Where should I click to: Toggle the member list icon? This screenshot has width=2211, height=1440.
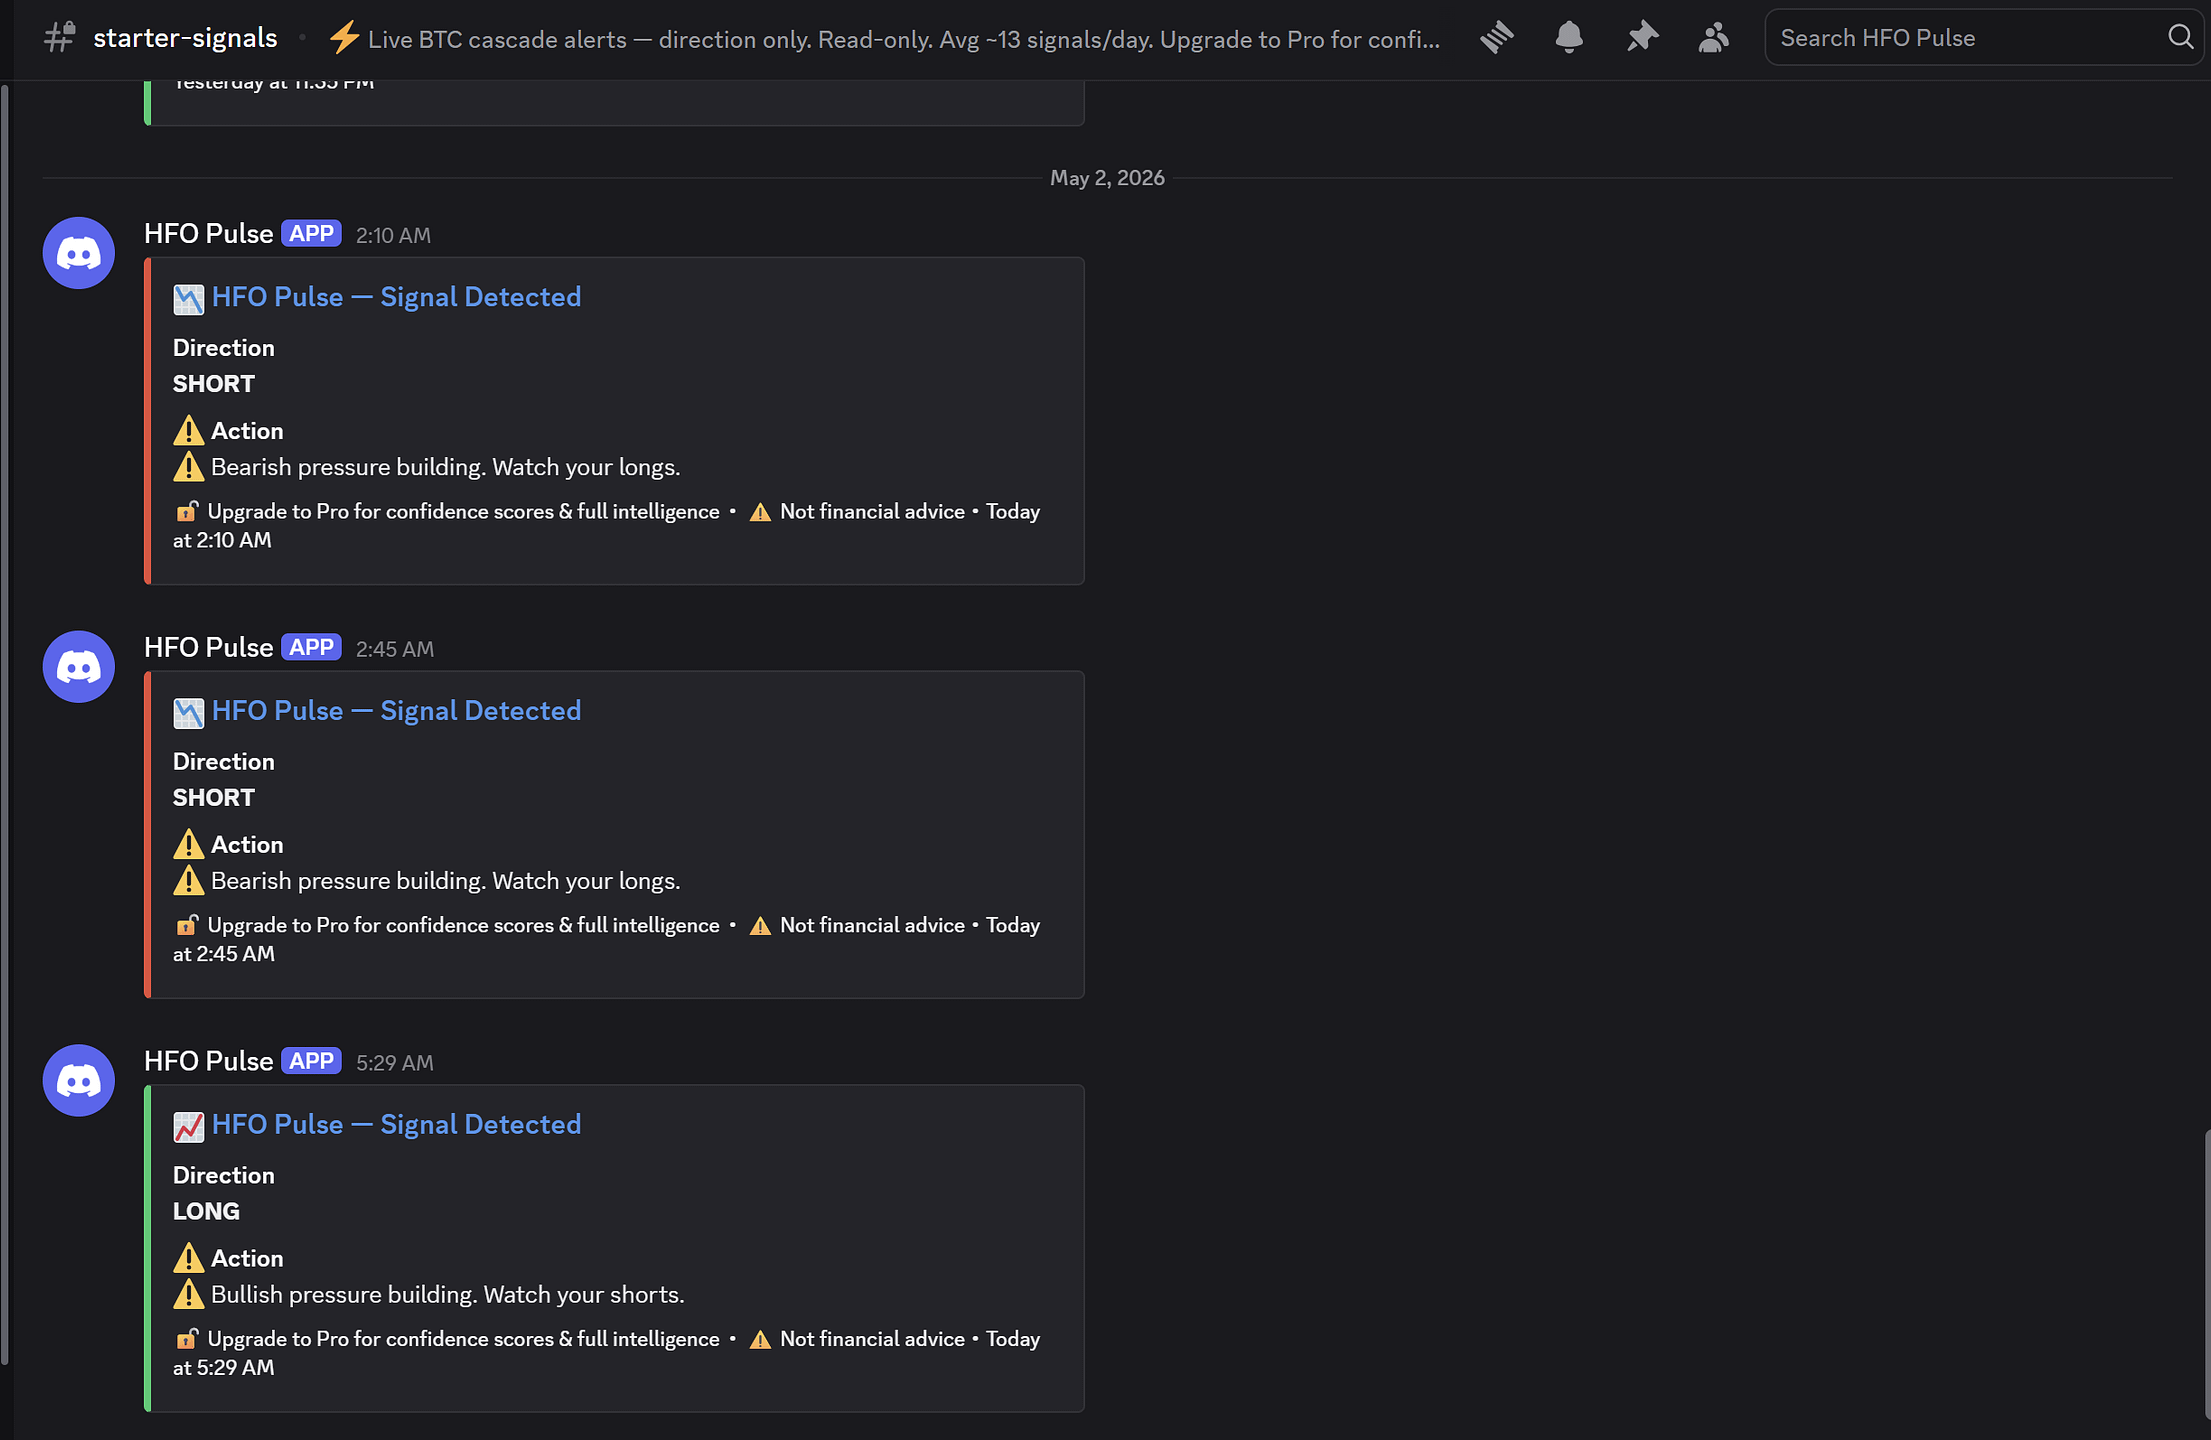pyautogui.click(x=1714, y=38)
